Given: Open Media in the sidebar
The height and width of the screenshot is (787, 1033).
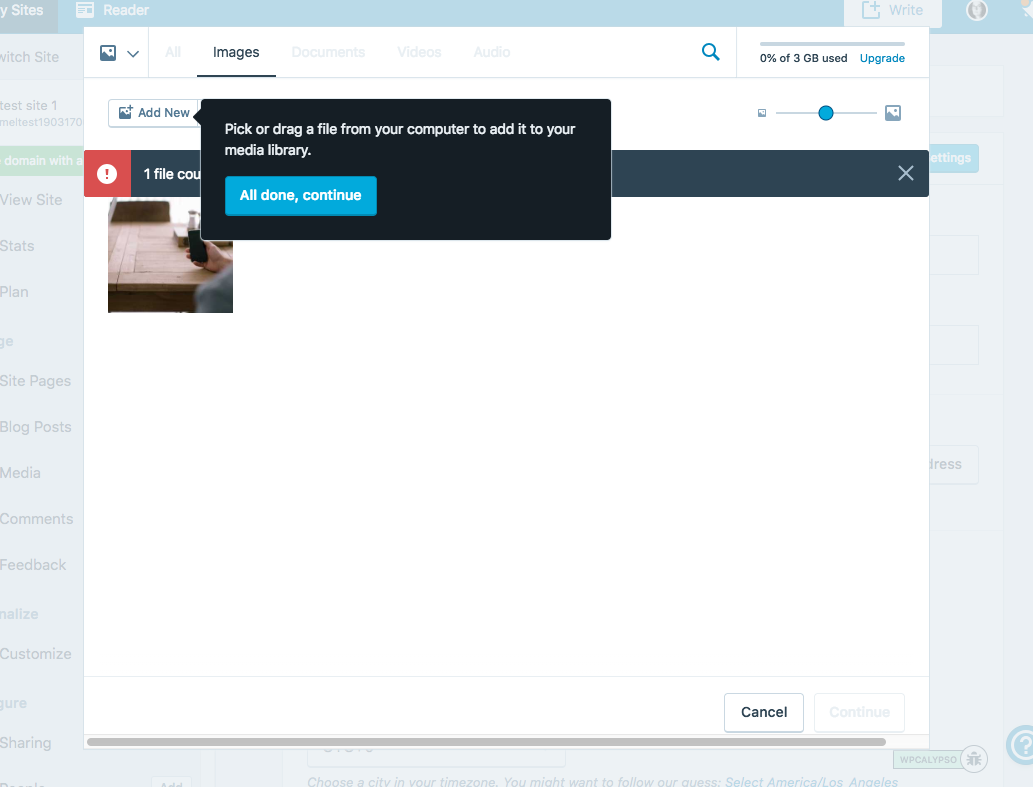Looking at the screenshot, I should pyautogui.click(x=20, y=473).
